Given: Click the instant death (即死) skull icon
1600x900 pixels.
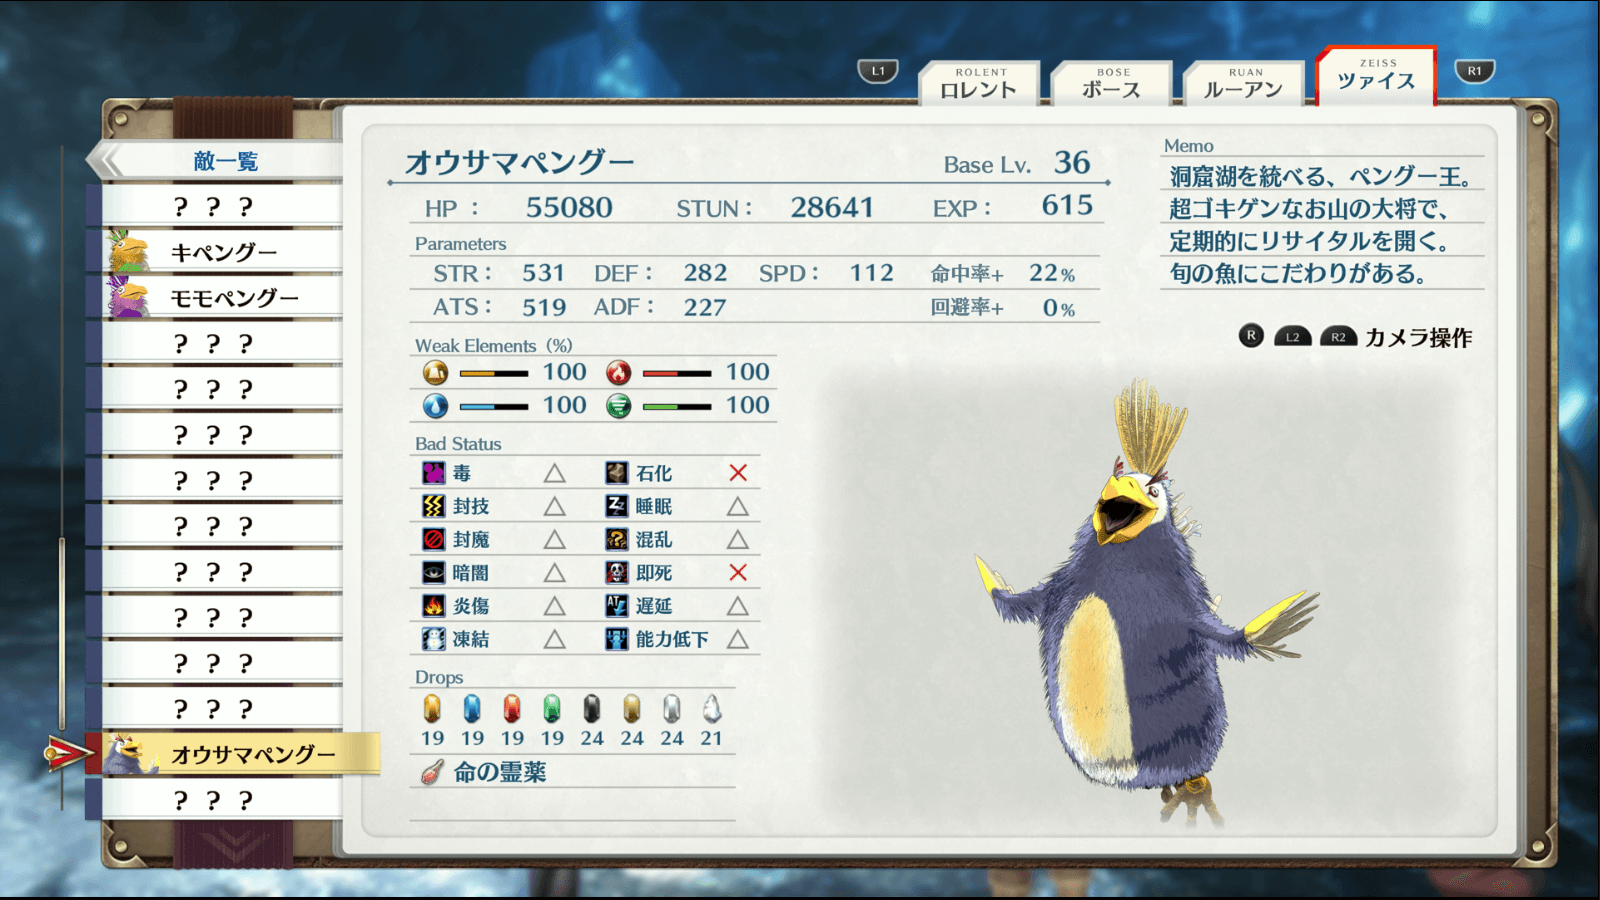Looking at the screenshot, I should point(617,573).
